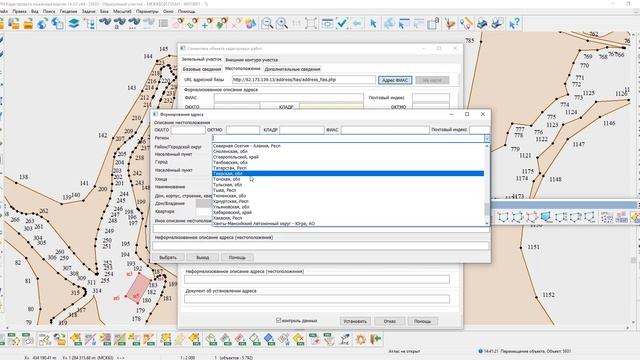Viewport: 640px width, 360px height.
Task: Click Помощь button in Формирование адреса dialog
Action: click(237, 258)
